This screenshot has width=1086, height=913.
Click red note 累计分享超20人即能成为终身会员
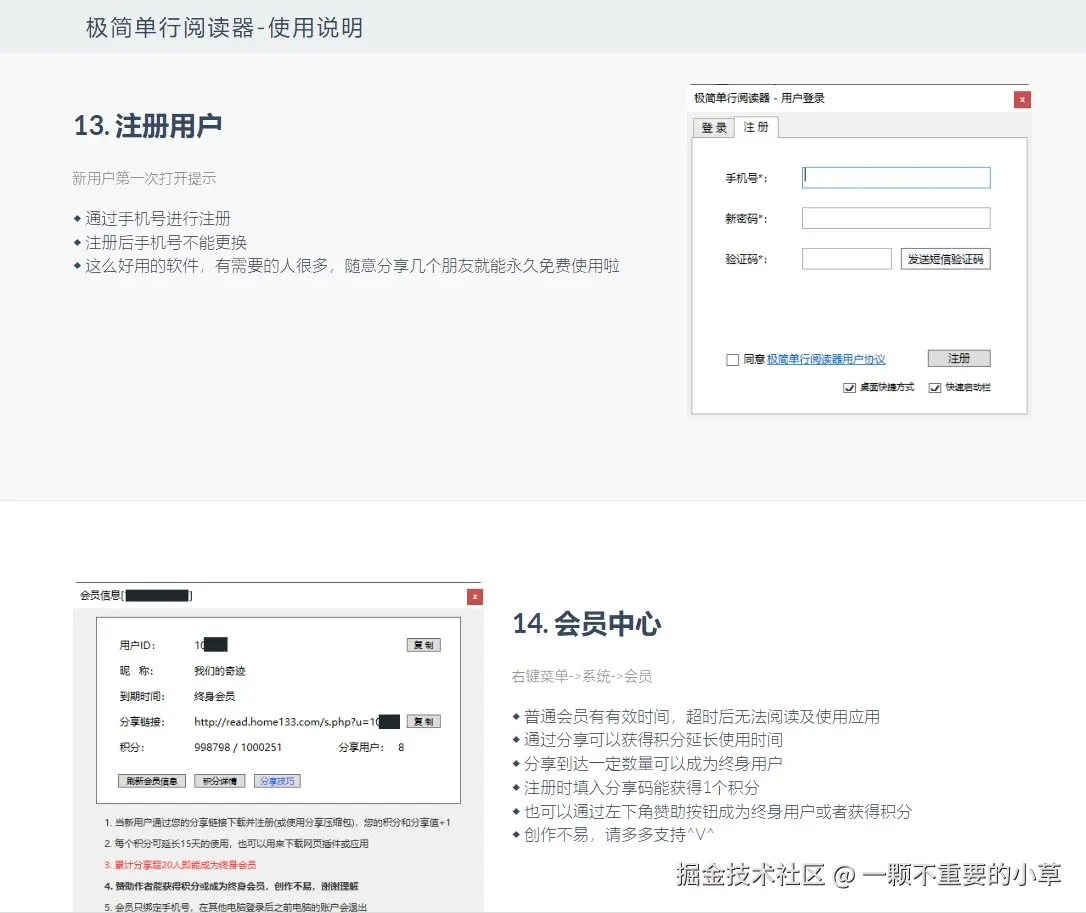coord(180,865)
